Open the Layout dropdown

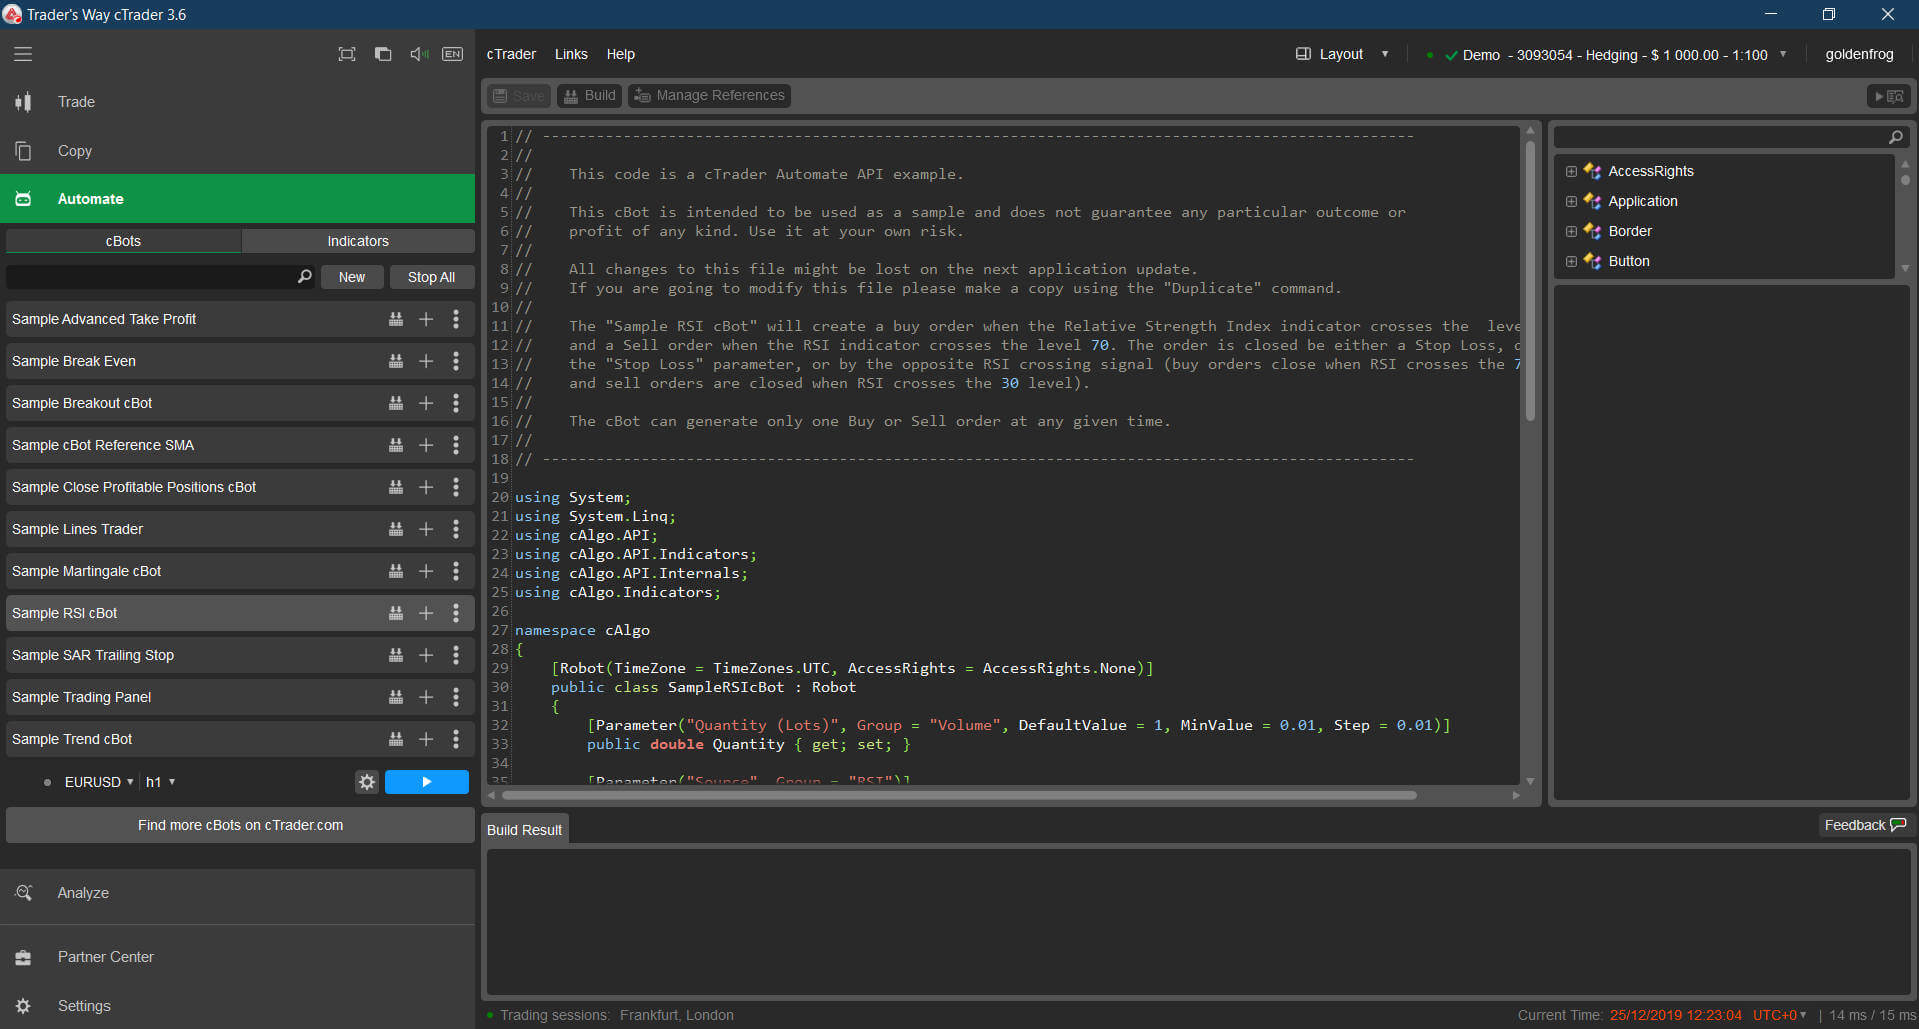click(1342, 54)
